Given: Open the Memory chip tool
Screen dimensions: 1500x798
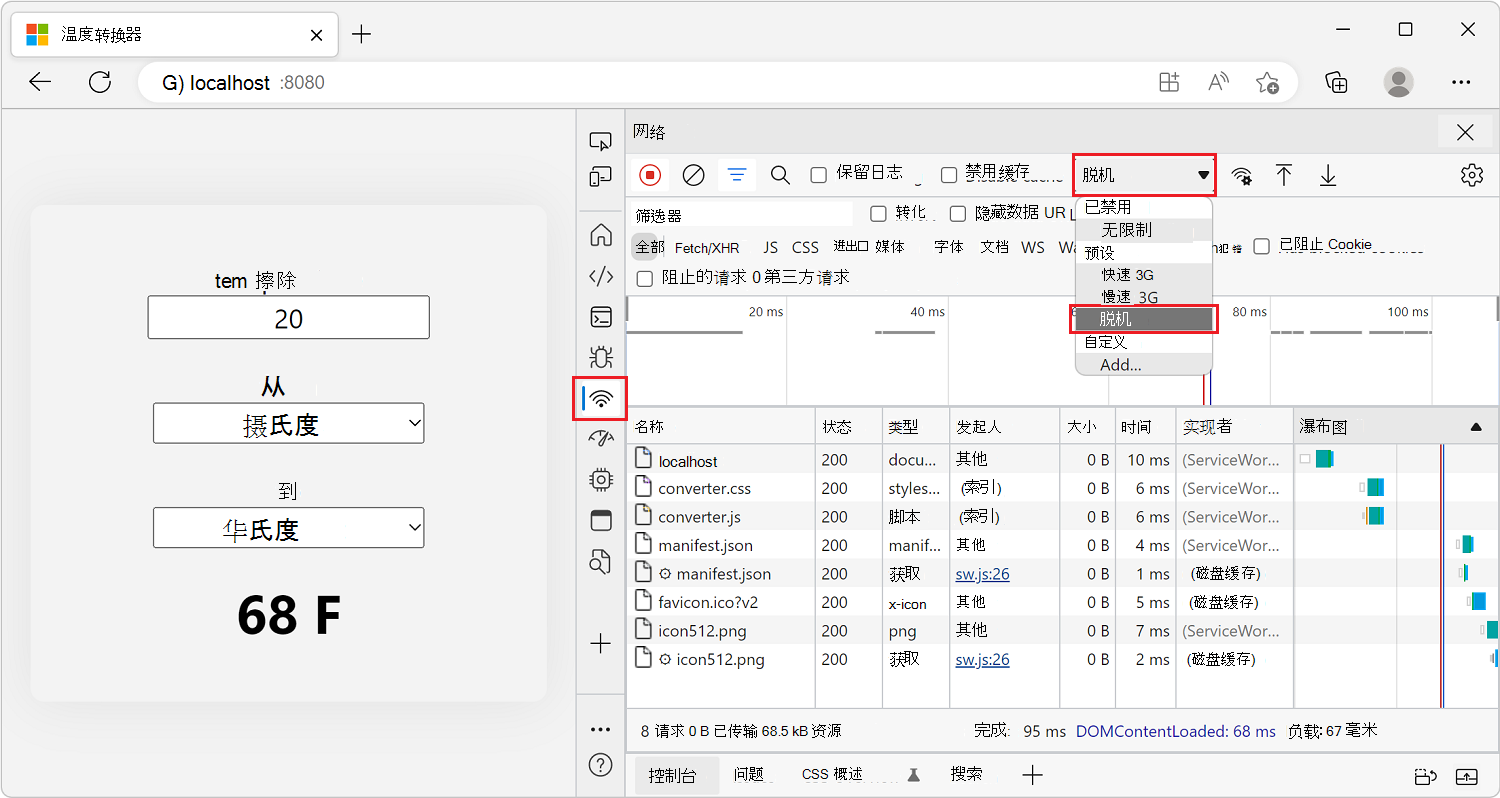Looking at the screenshot, I should tap(600, 479).
